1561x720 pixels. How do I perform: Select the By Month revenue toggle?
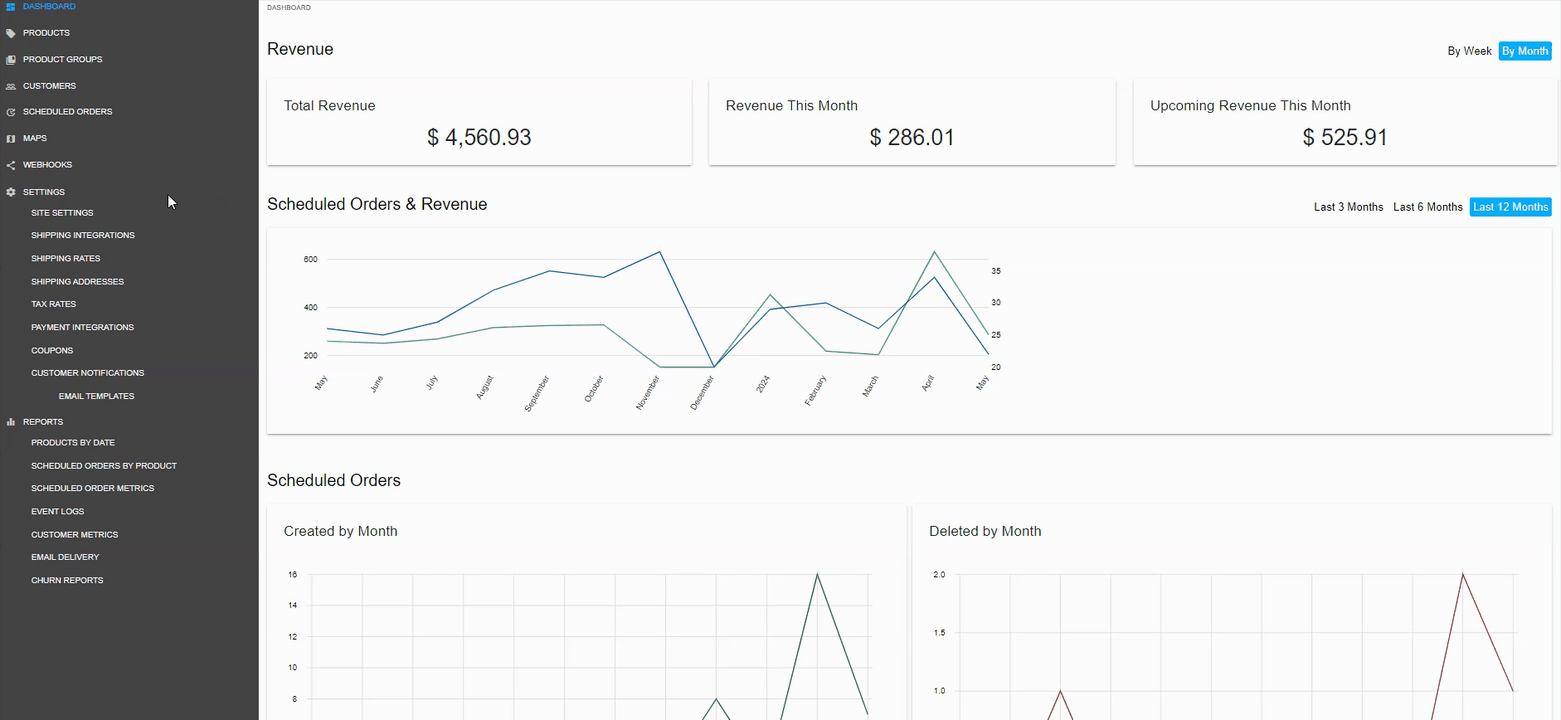click(x=1525, y=51)
